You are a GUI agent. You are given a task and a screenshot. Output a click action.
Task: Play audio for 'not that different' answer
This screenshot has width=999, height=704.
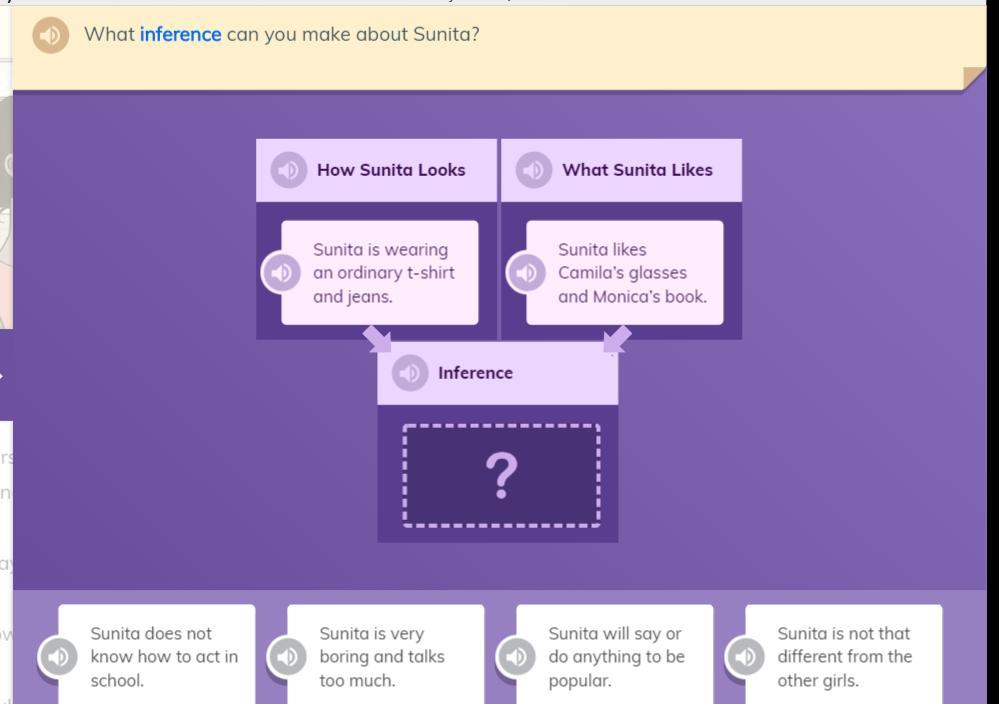(745, 656)
